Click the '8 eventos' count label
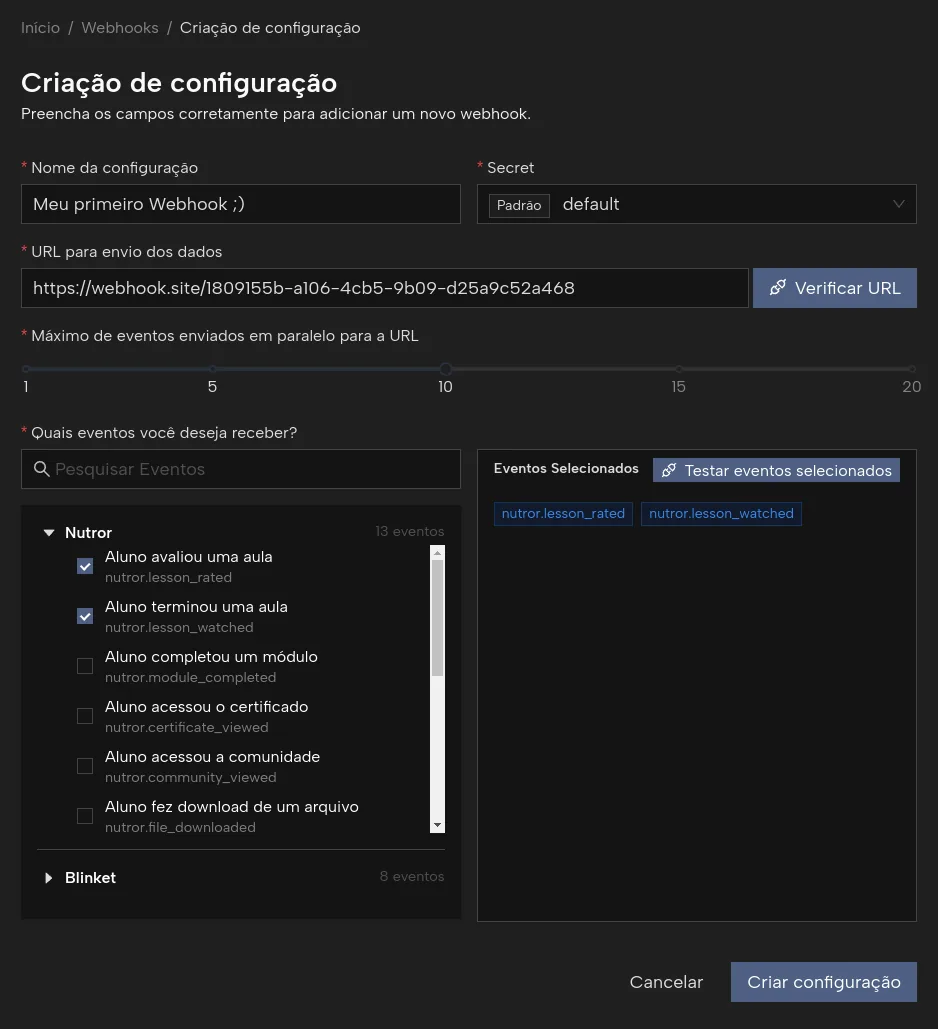Image resolution: width=938 pixels, height=1029 pixels. click(x=412, y=876)
